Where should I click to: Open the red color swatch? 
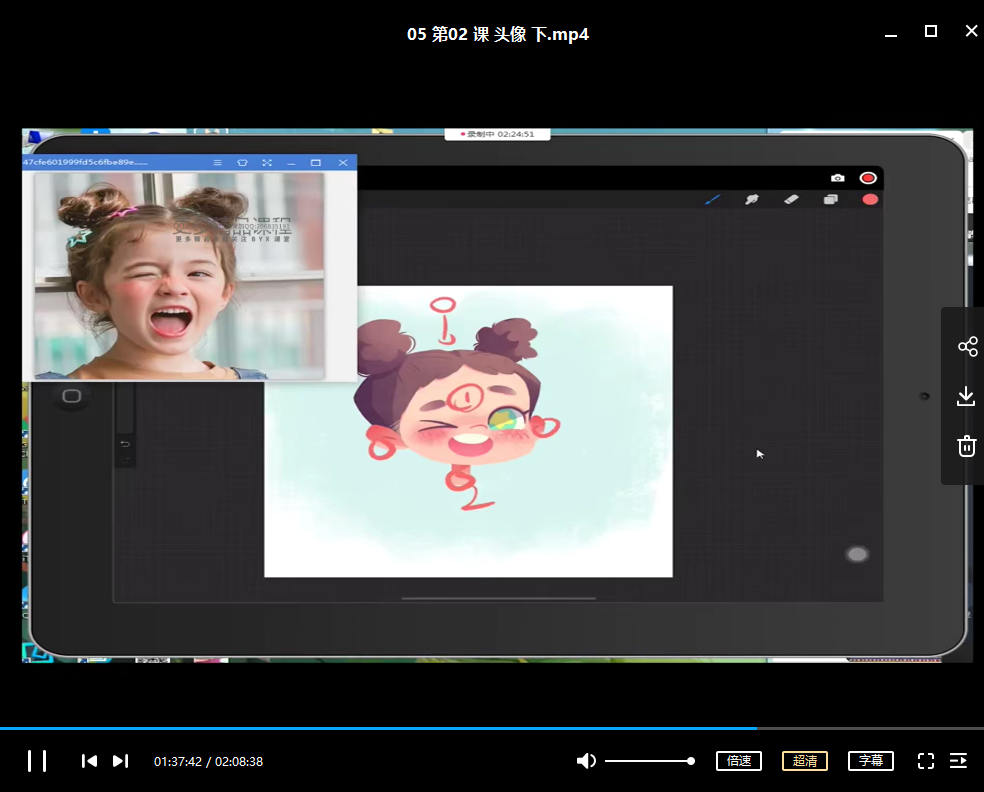point(870,200)
